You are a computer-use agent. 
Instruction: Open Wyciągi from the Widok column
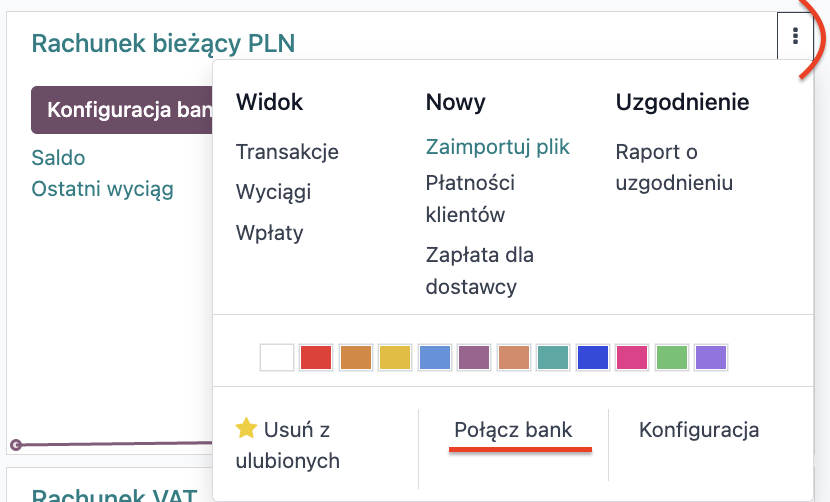click(273, 192)
